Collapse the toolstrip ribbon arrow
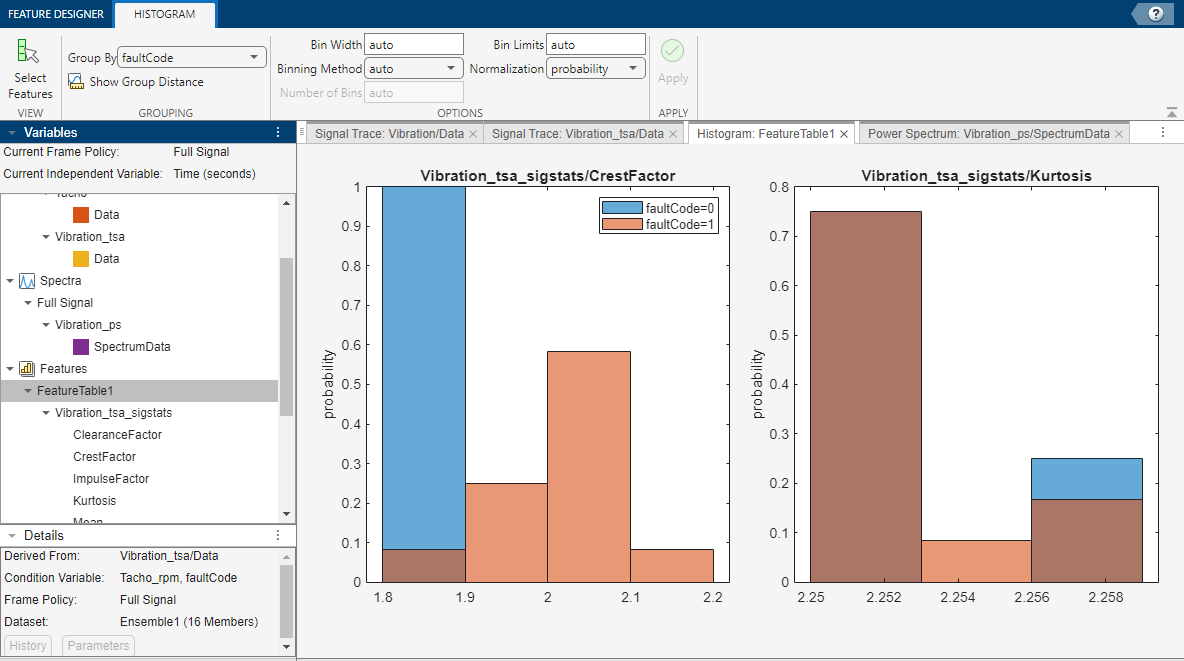This screenshot has height=661, width=1184. pos(1171,113)
